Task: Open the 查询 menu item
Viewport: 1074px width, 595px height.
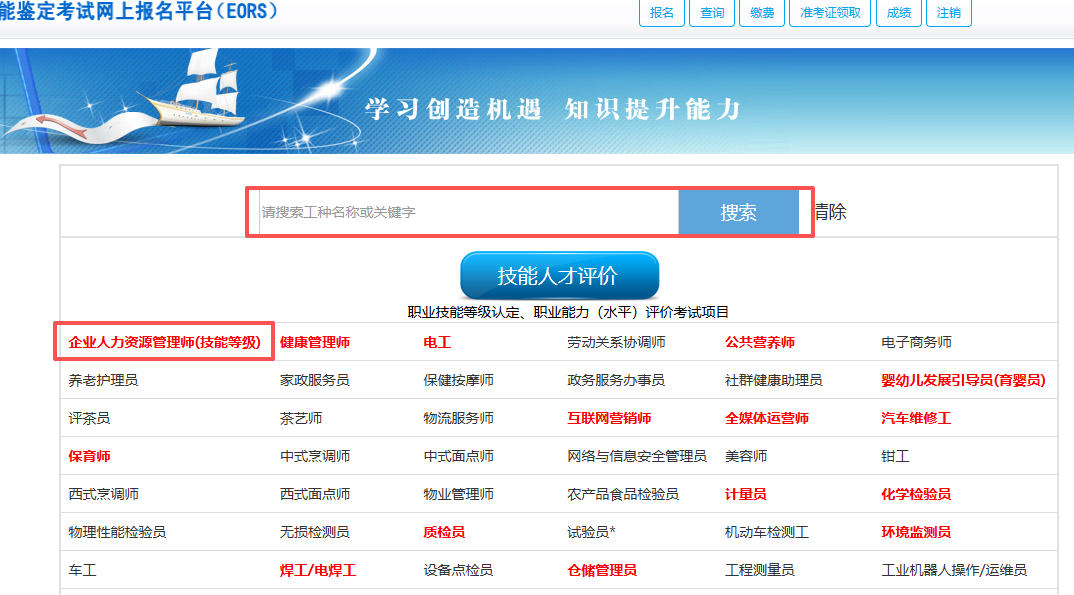Action: click(712, 13)
